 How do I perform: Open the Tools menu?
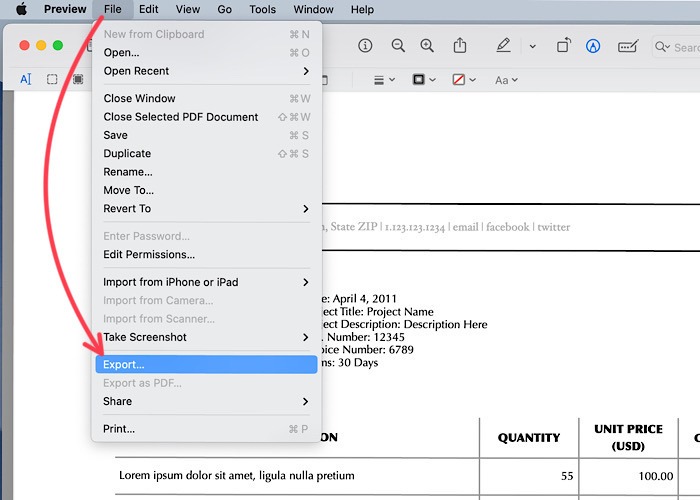pyautogui.click(x=262, y=9)
